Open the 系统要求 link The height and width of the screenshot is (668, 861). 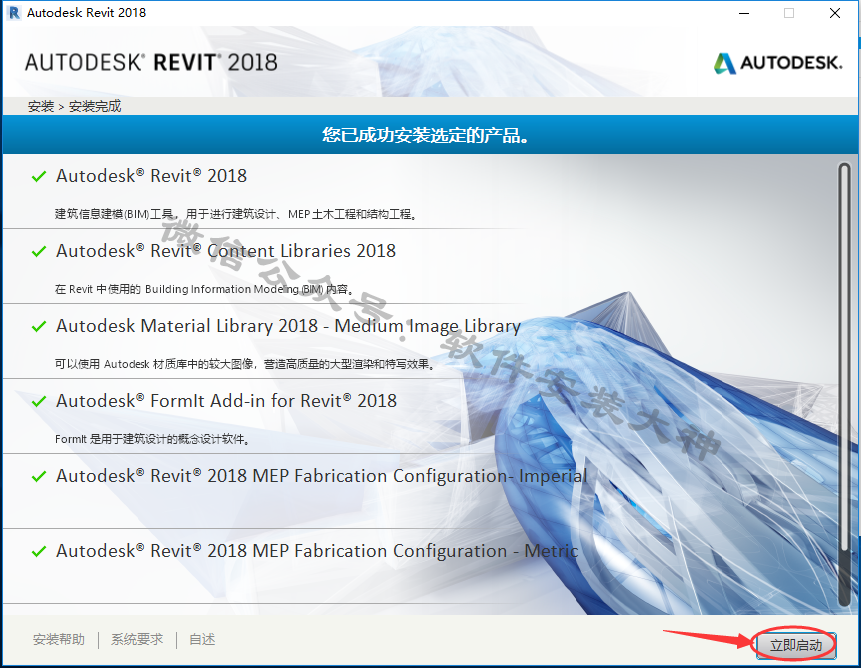click(137, 639)
